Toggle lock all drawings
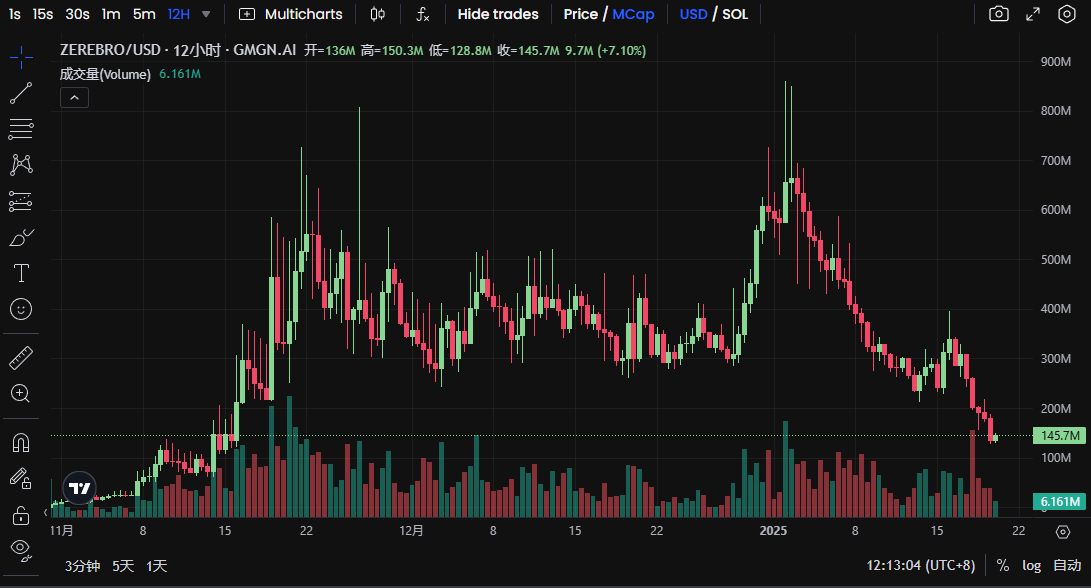This screenshot has width=1091, height=588. click(21, 515)
